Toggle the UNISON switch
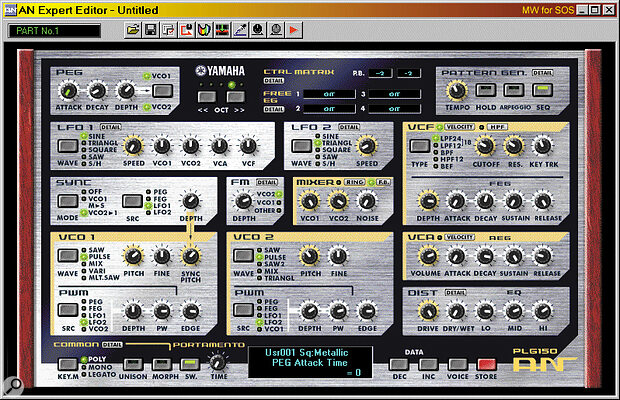This screenshot has height=400, width=620. point(133,364)
